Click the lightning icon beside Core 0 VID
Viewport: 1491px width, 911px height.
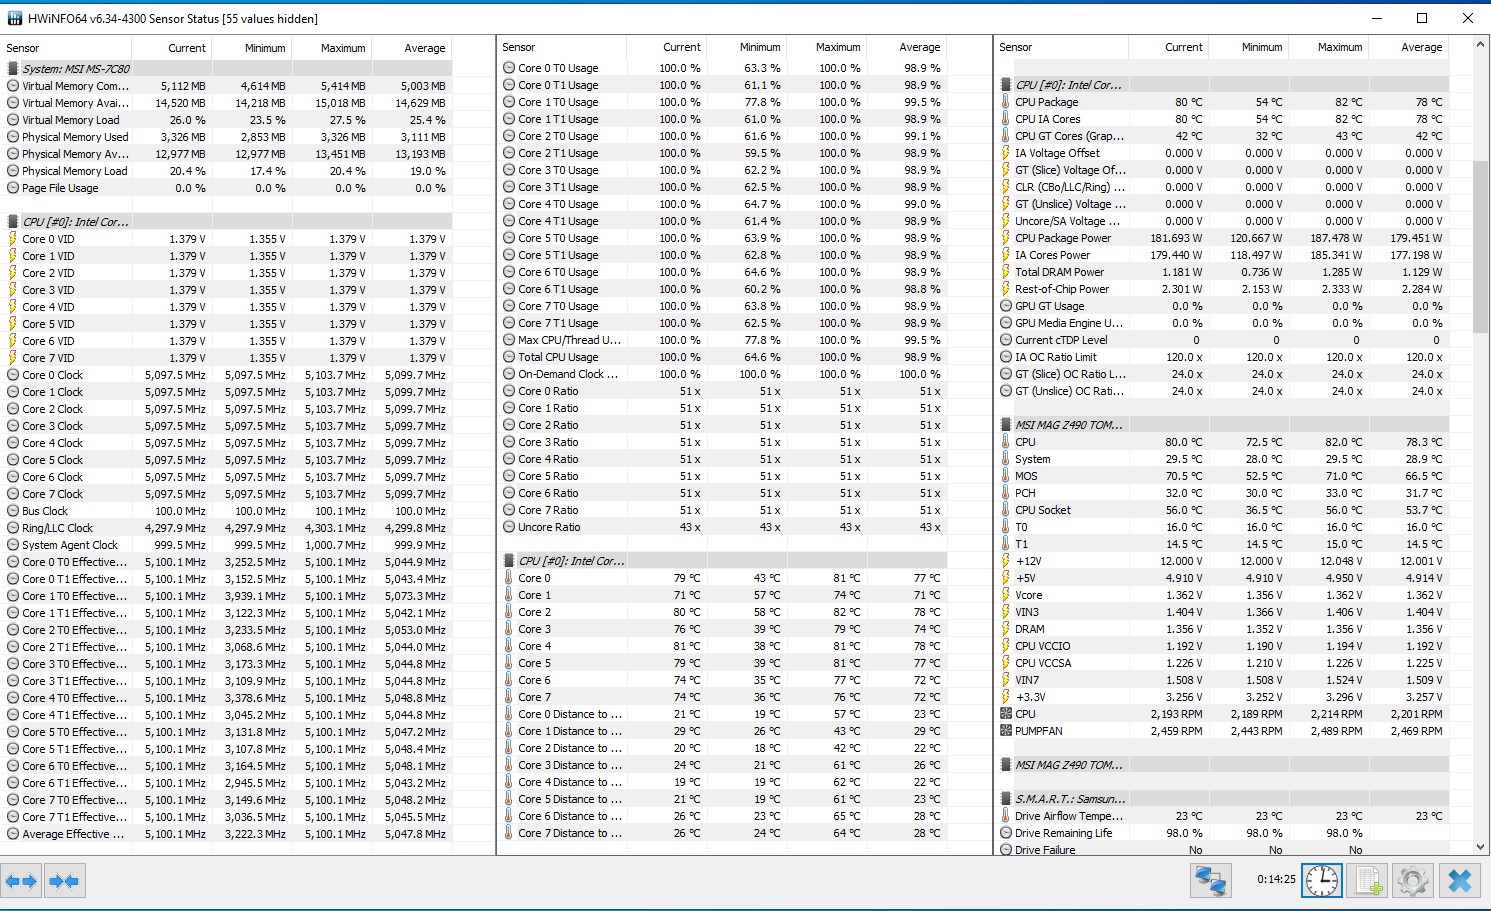pos(13,239)
